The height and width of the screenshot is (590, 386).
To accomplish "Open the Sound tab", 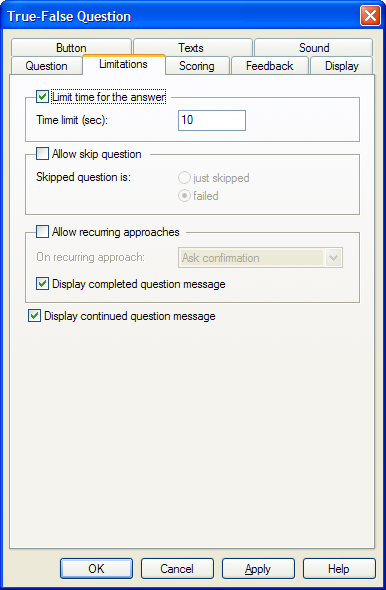I will tap(313, 47).
